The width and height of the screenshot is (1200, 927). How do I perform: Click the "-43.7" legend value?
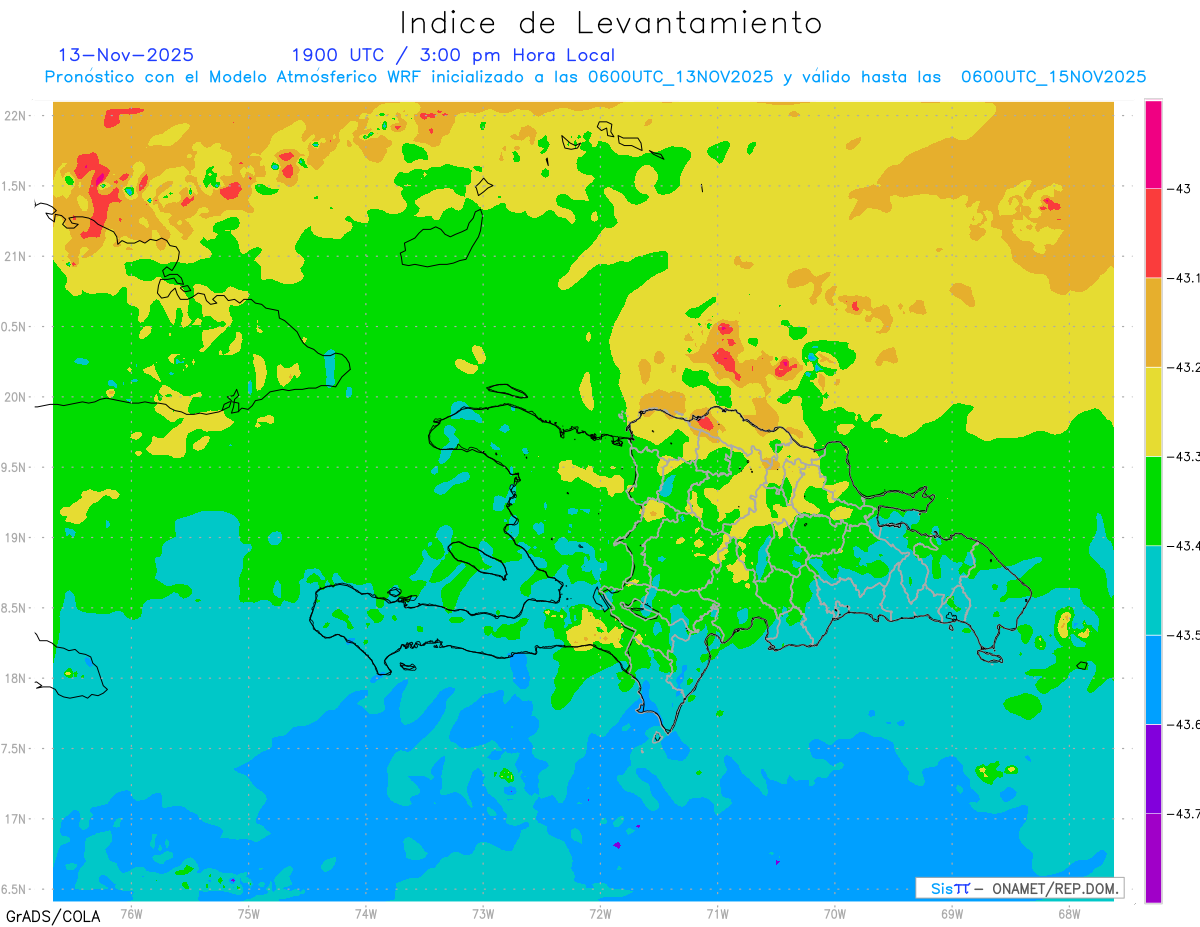(1184, 813)
